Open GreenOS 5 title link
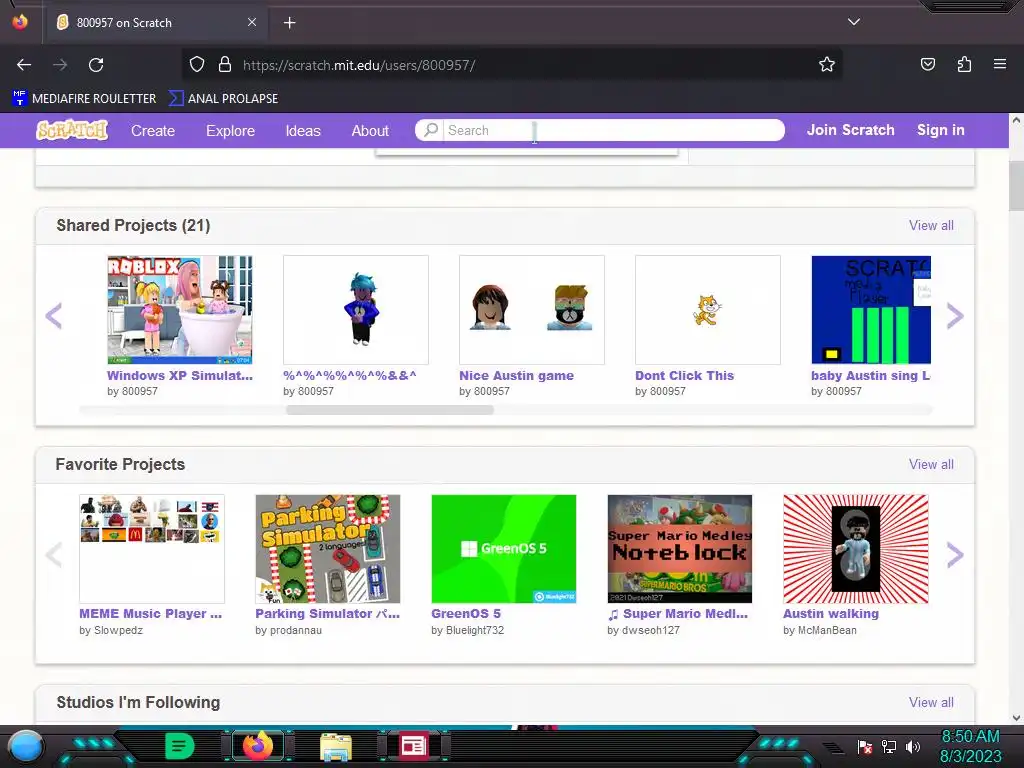 click(466, 614)
